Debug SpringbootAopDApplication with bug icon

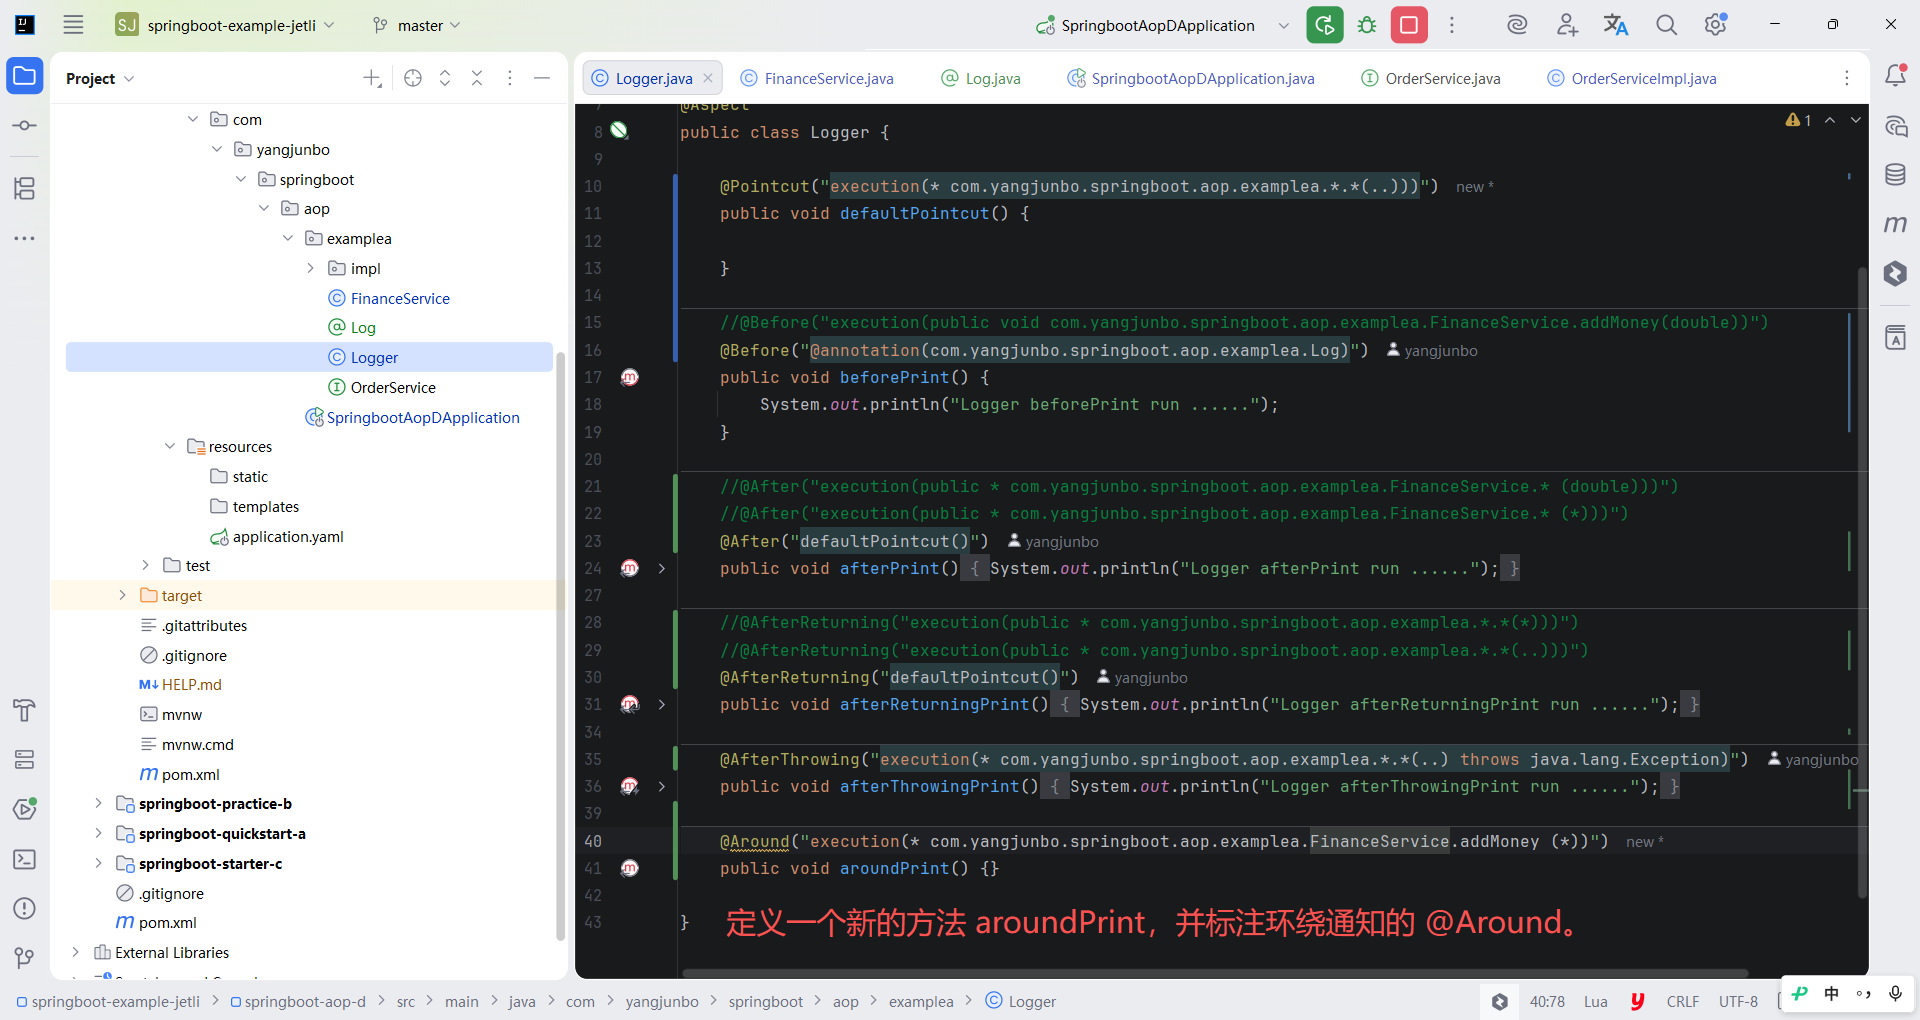point(1367,25)
